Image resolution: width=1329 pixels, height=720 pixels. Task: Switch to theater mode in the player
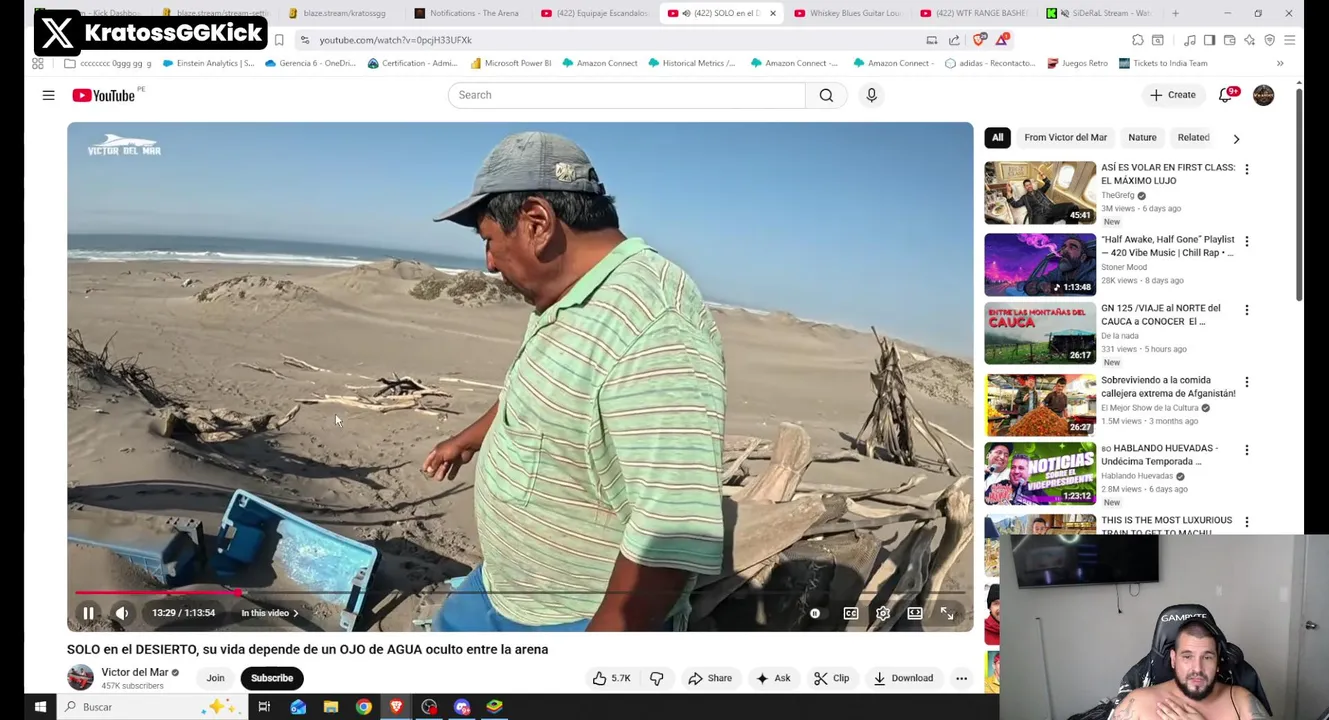915,613
